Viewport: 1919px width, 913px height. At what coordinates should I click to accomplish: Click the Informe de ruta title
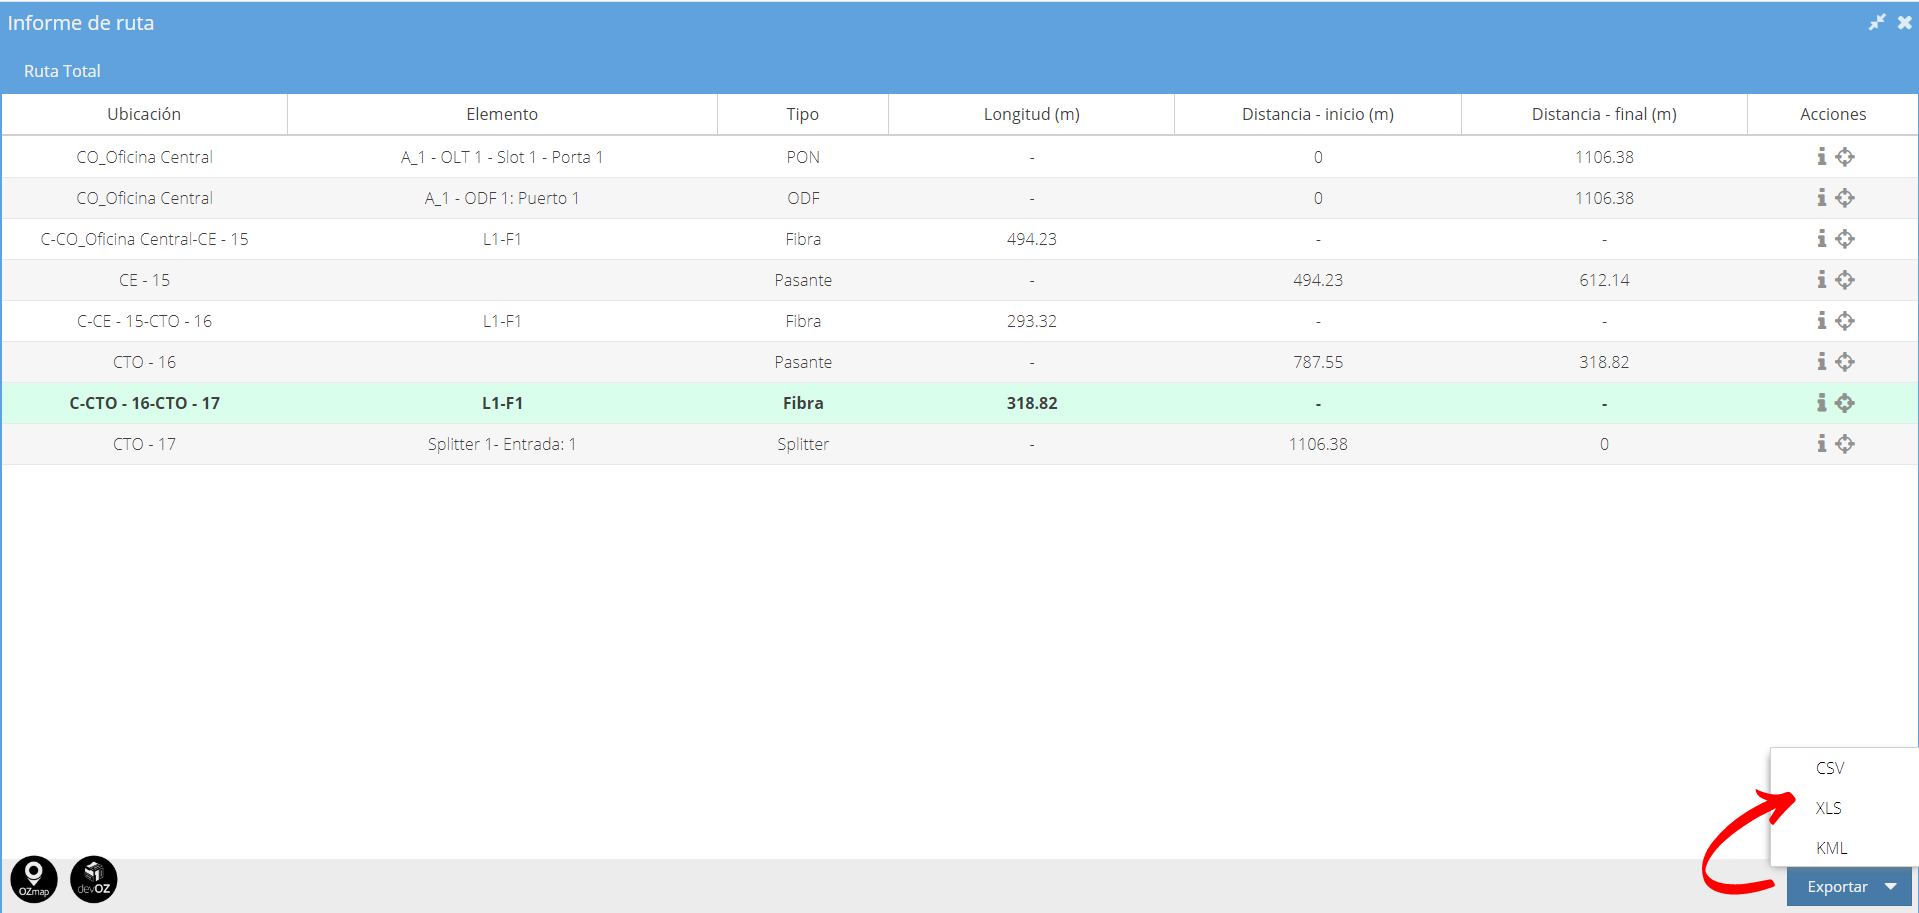coord(81,23)
